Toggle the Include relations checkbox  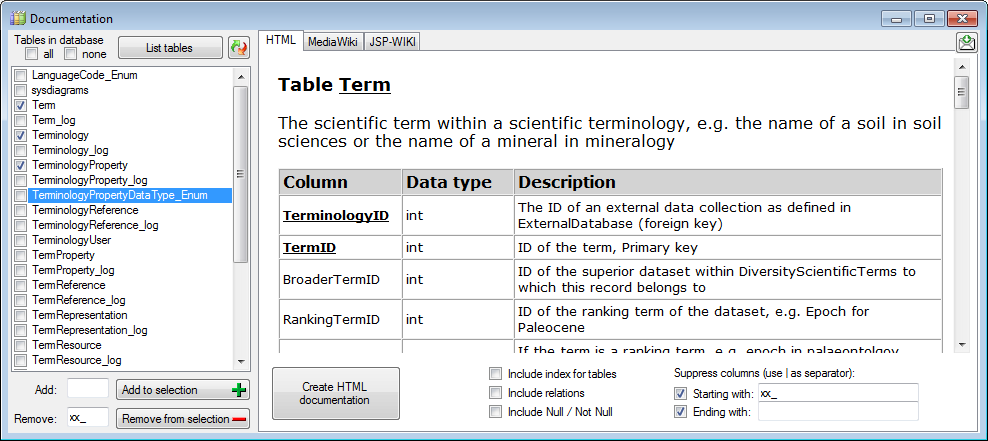pos(496,393)
